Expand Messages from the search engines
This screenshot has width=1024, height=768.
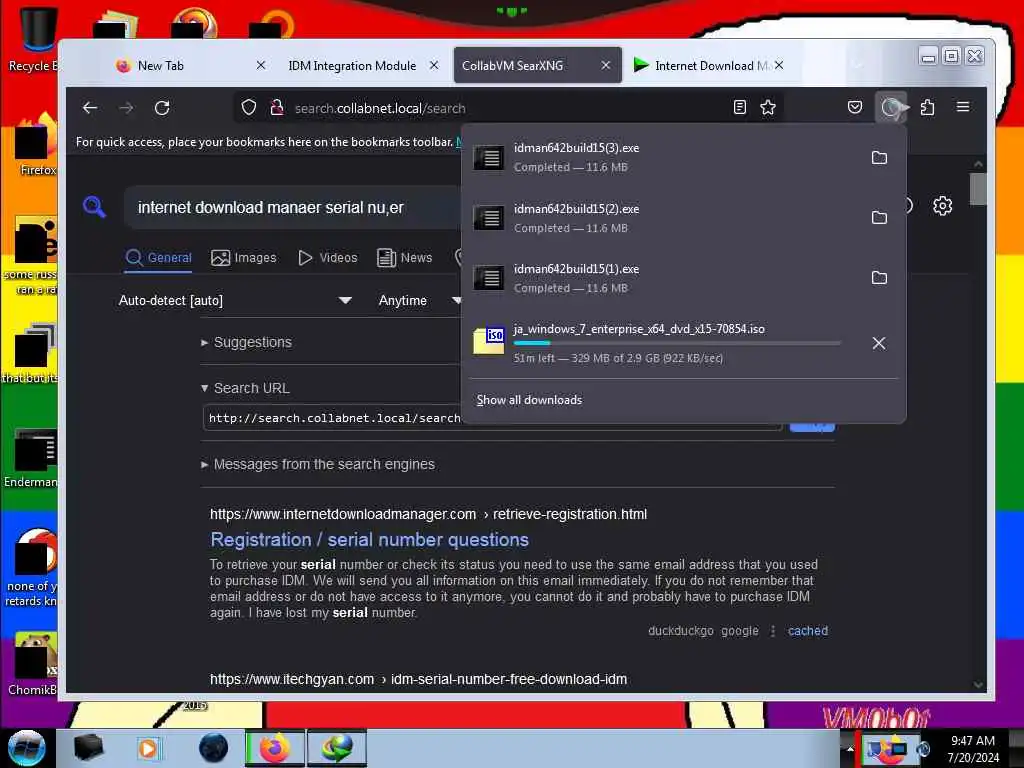click(318, 464)
